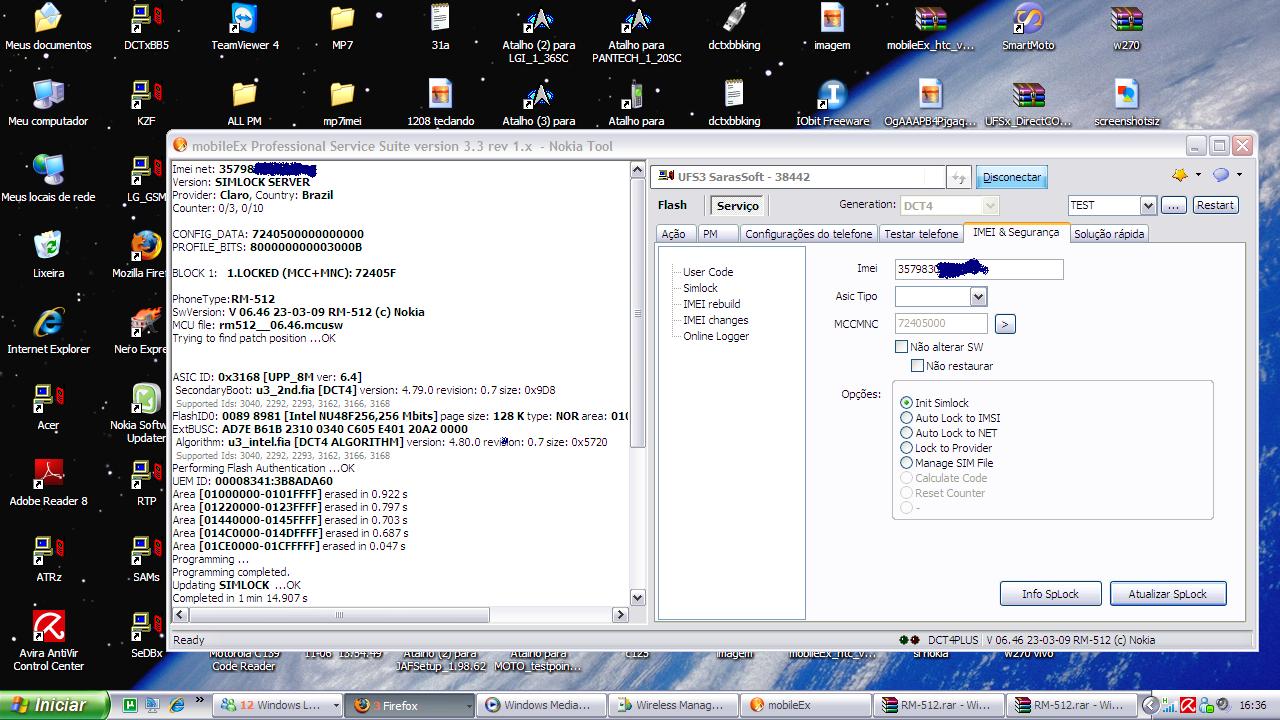The height and width of the screenshot is (720, 1280).
Task: Open Meus documentos desktop icon
Action: click(x=48, y=27)
